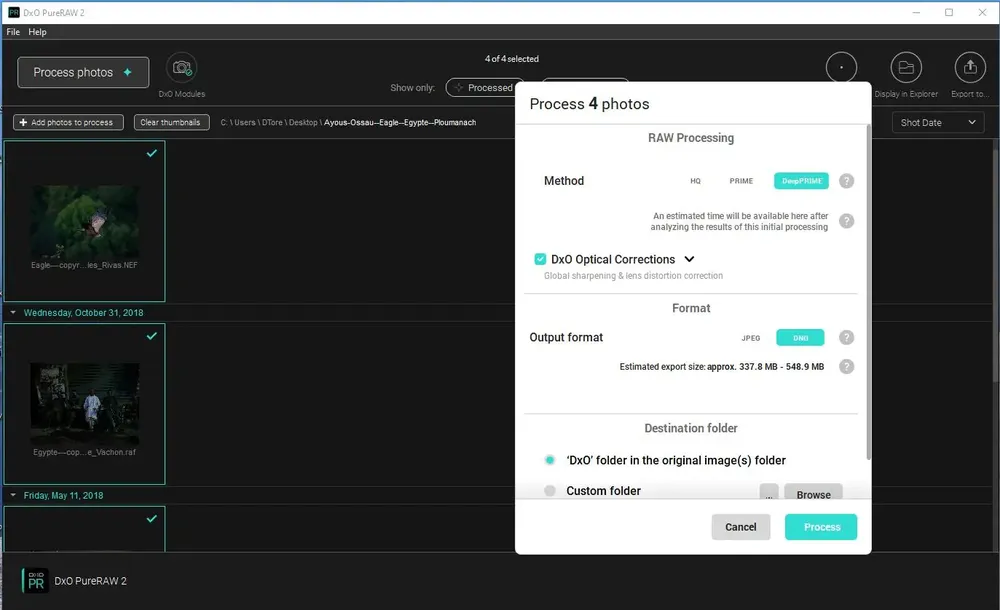Screen dimensions: 1000x610
Task: Click the Ayous-Ossau folder path segment
Action: point(400,123)
